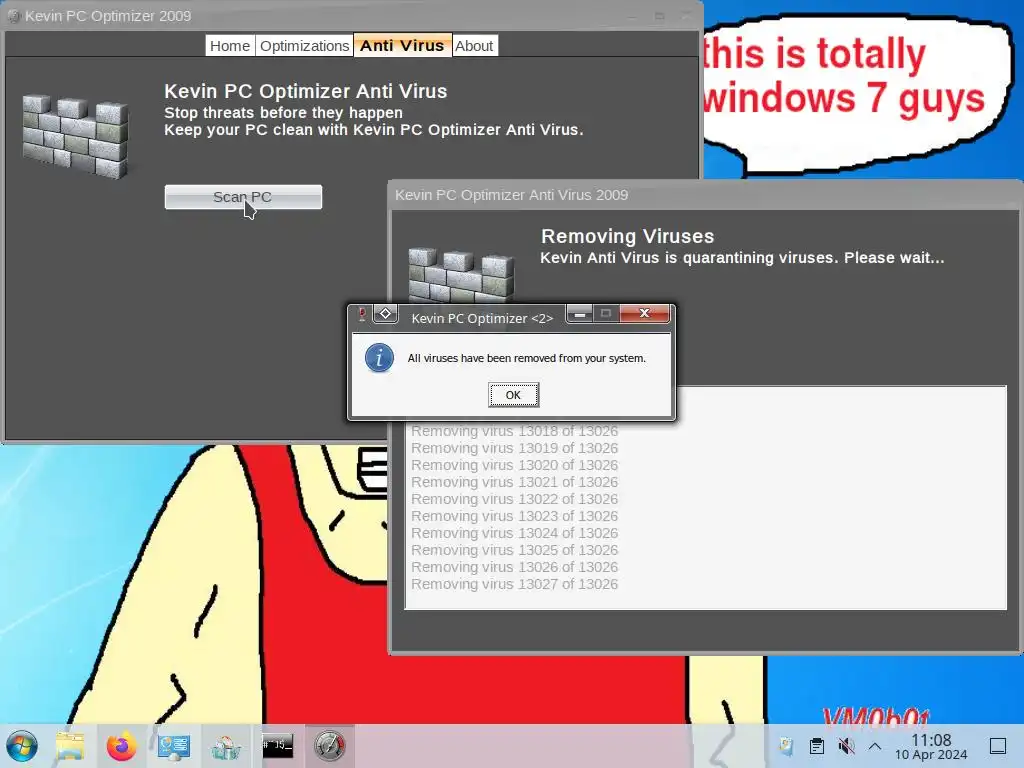Click OK in the viruses removed dialog
The height and width of the screenshot is (768, 1024).
tap(513, 395)
